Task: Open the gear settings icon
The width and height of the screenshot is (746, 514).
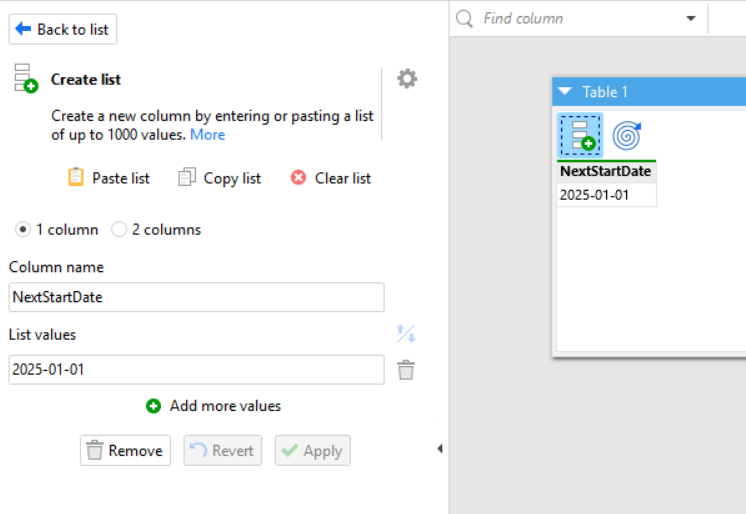Action: pyautogui.click(x=407, y=79)
